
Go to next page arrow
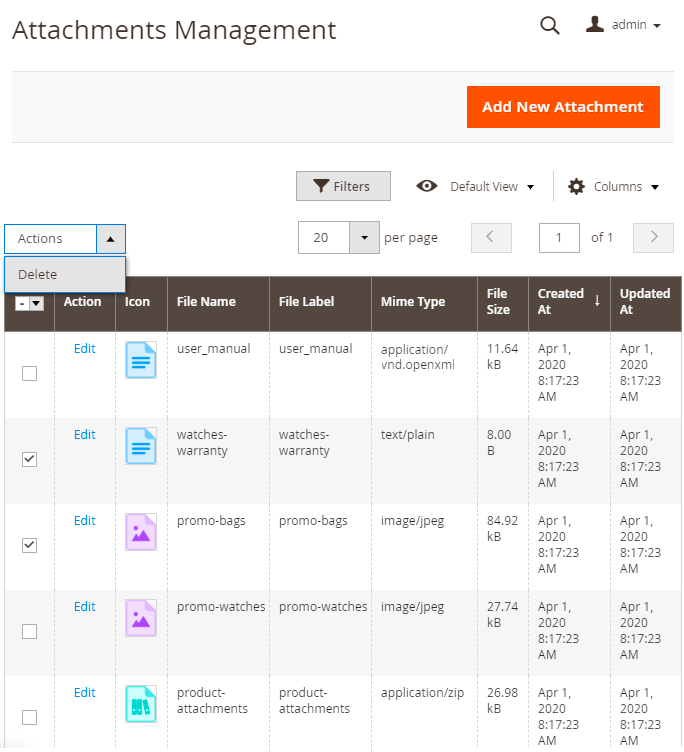pos(654,238)
